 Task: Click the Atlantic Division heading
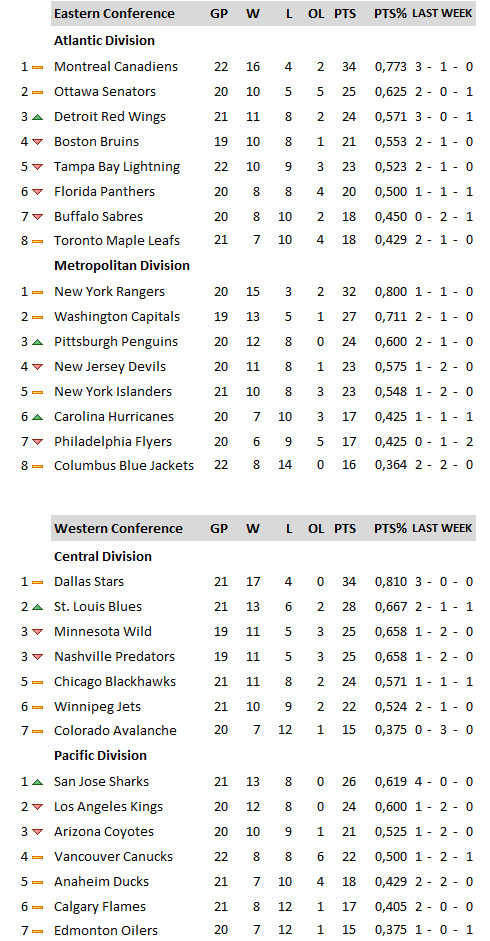pyautogui.click(x=104, y=40)
